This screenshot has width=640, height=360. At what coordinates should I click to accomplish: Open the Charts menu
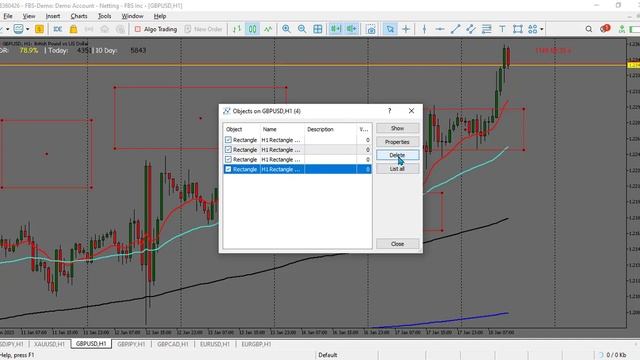(79, 16)
